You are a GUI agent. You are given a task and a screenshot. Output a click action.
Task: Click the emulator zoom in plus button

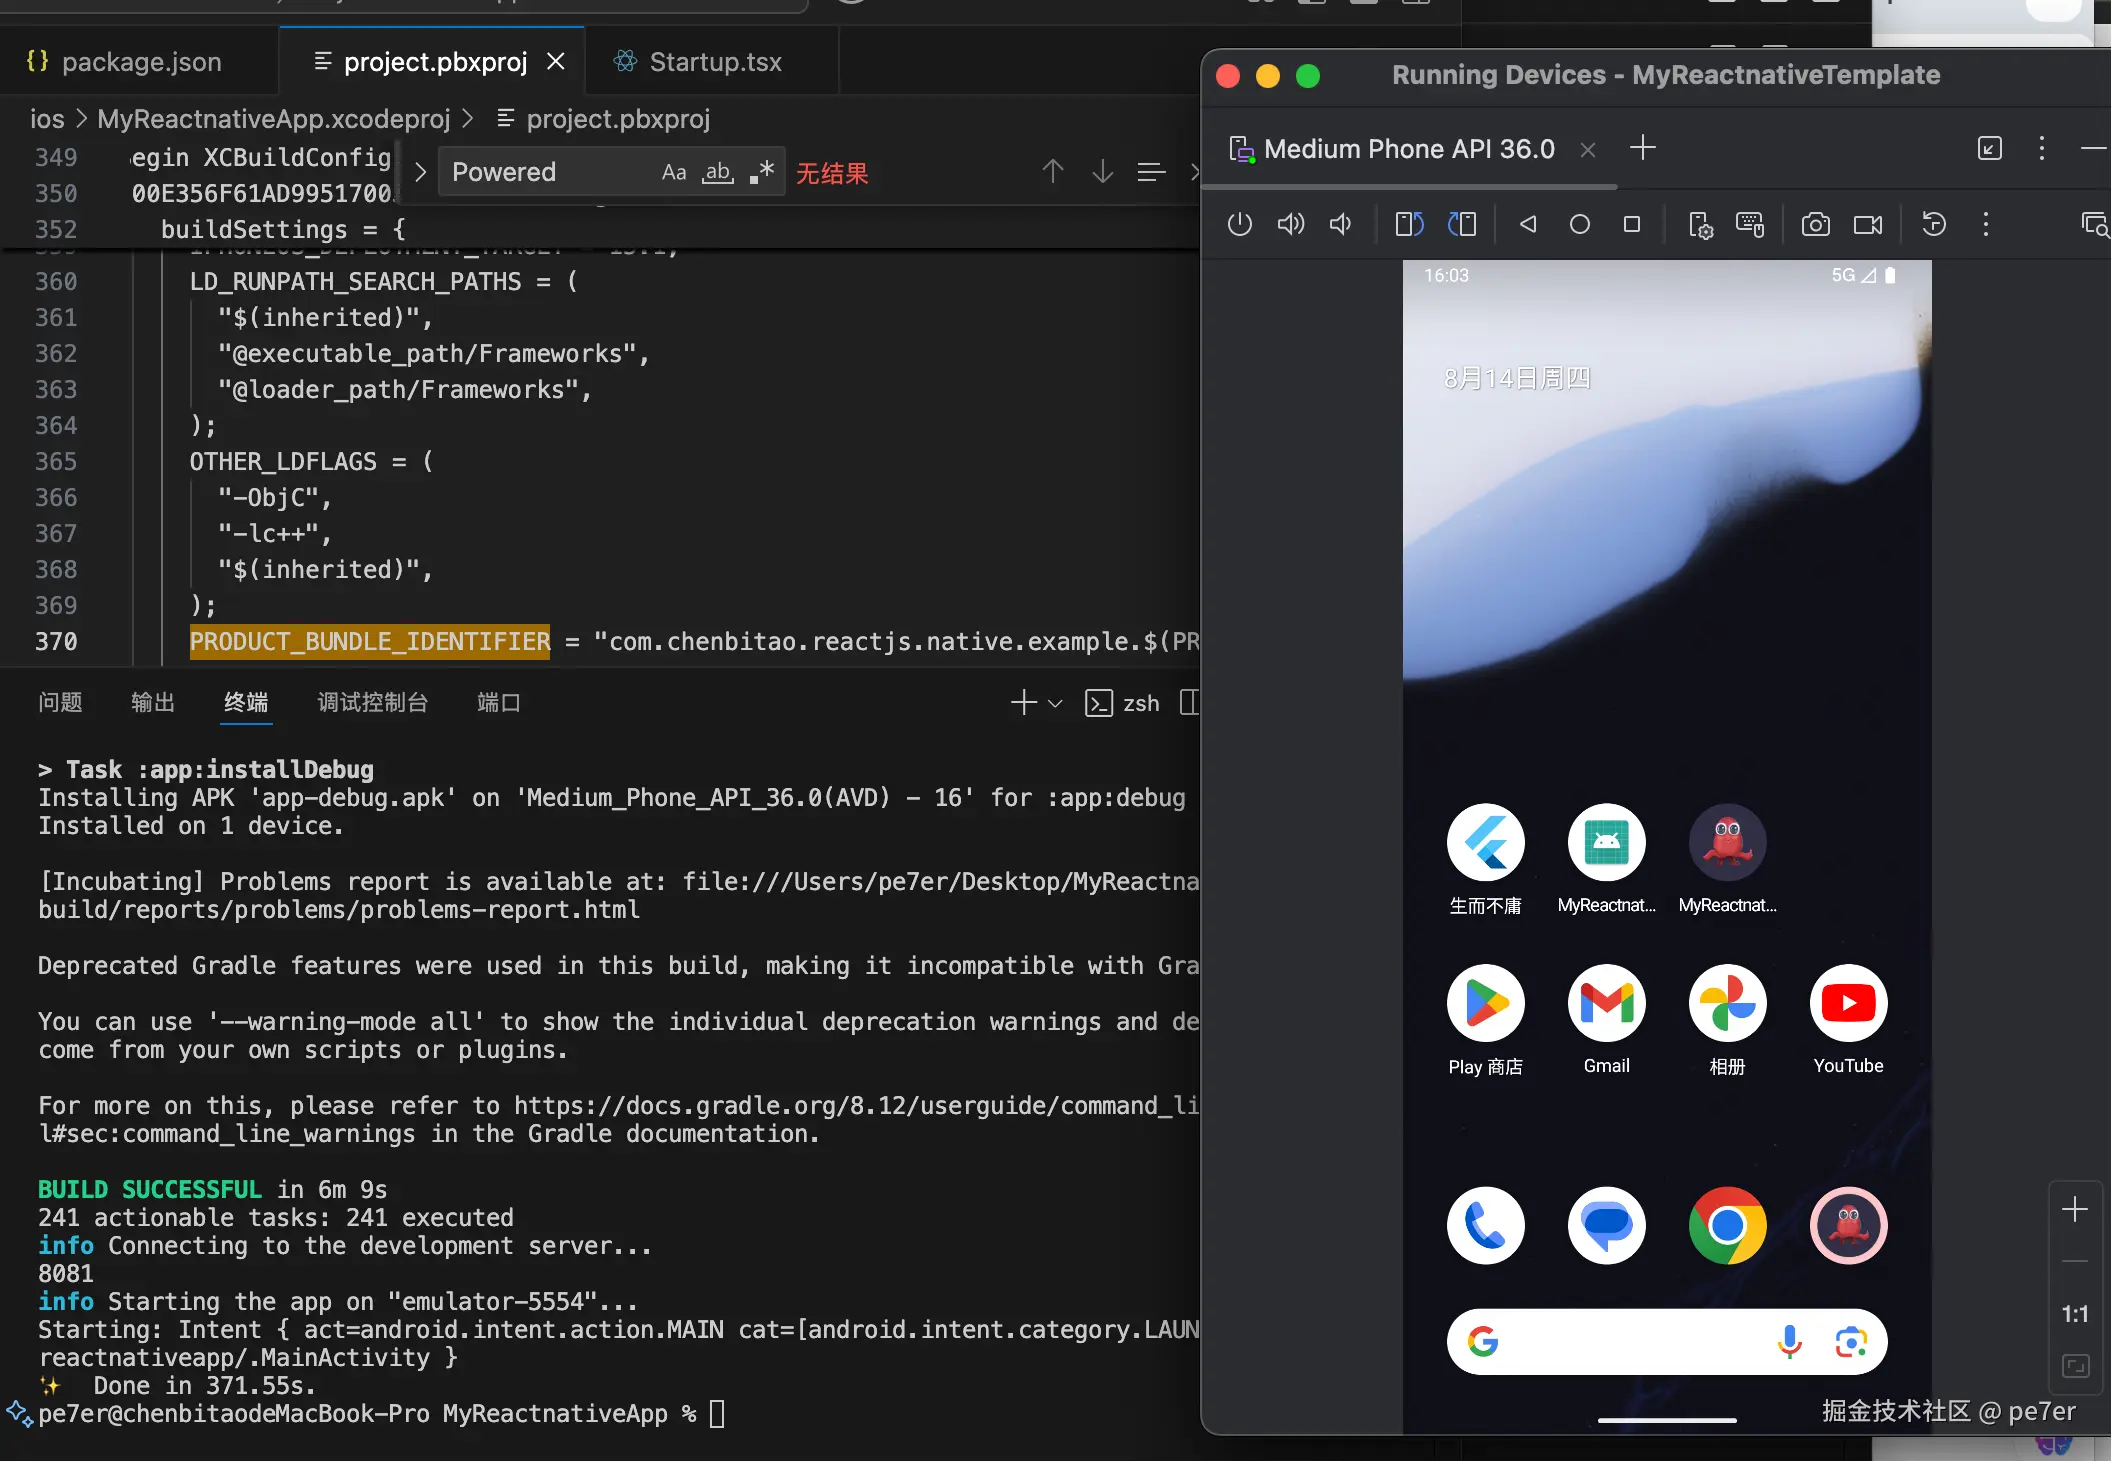tap(2074, 1209)
